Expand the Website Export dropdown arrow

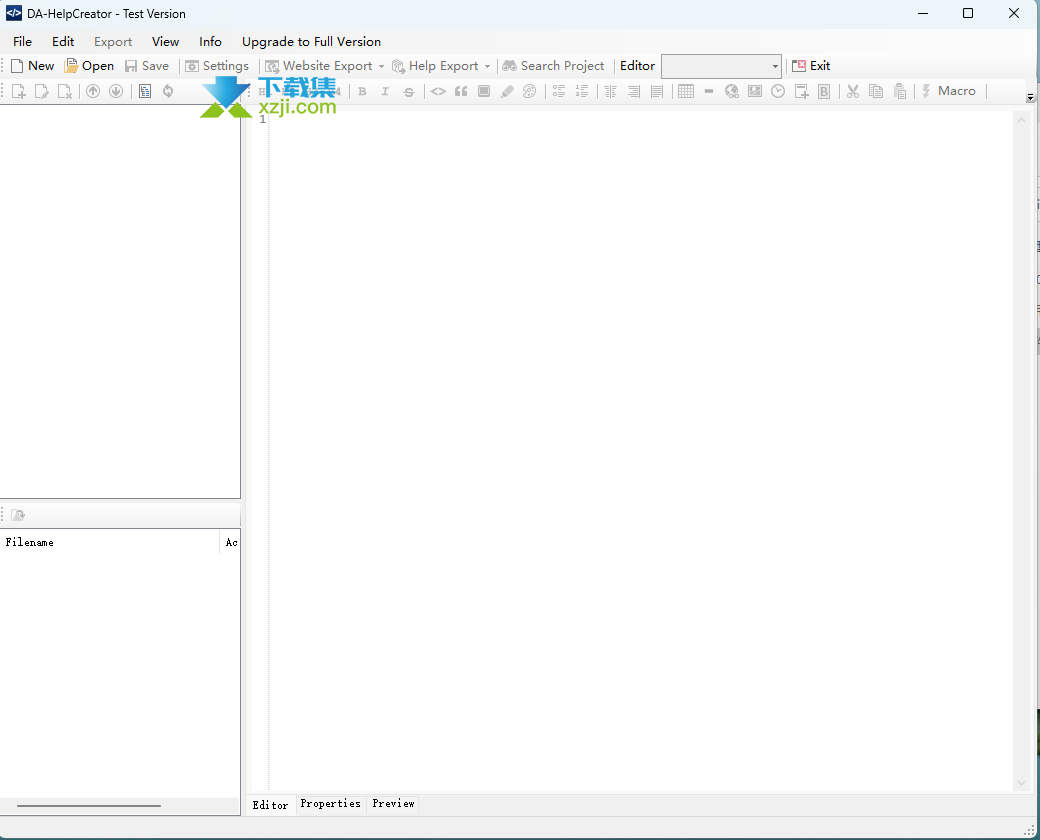pos(381,66)
